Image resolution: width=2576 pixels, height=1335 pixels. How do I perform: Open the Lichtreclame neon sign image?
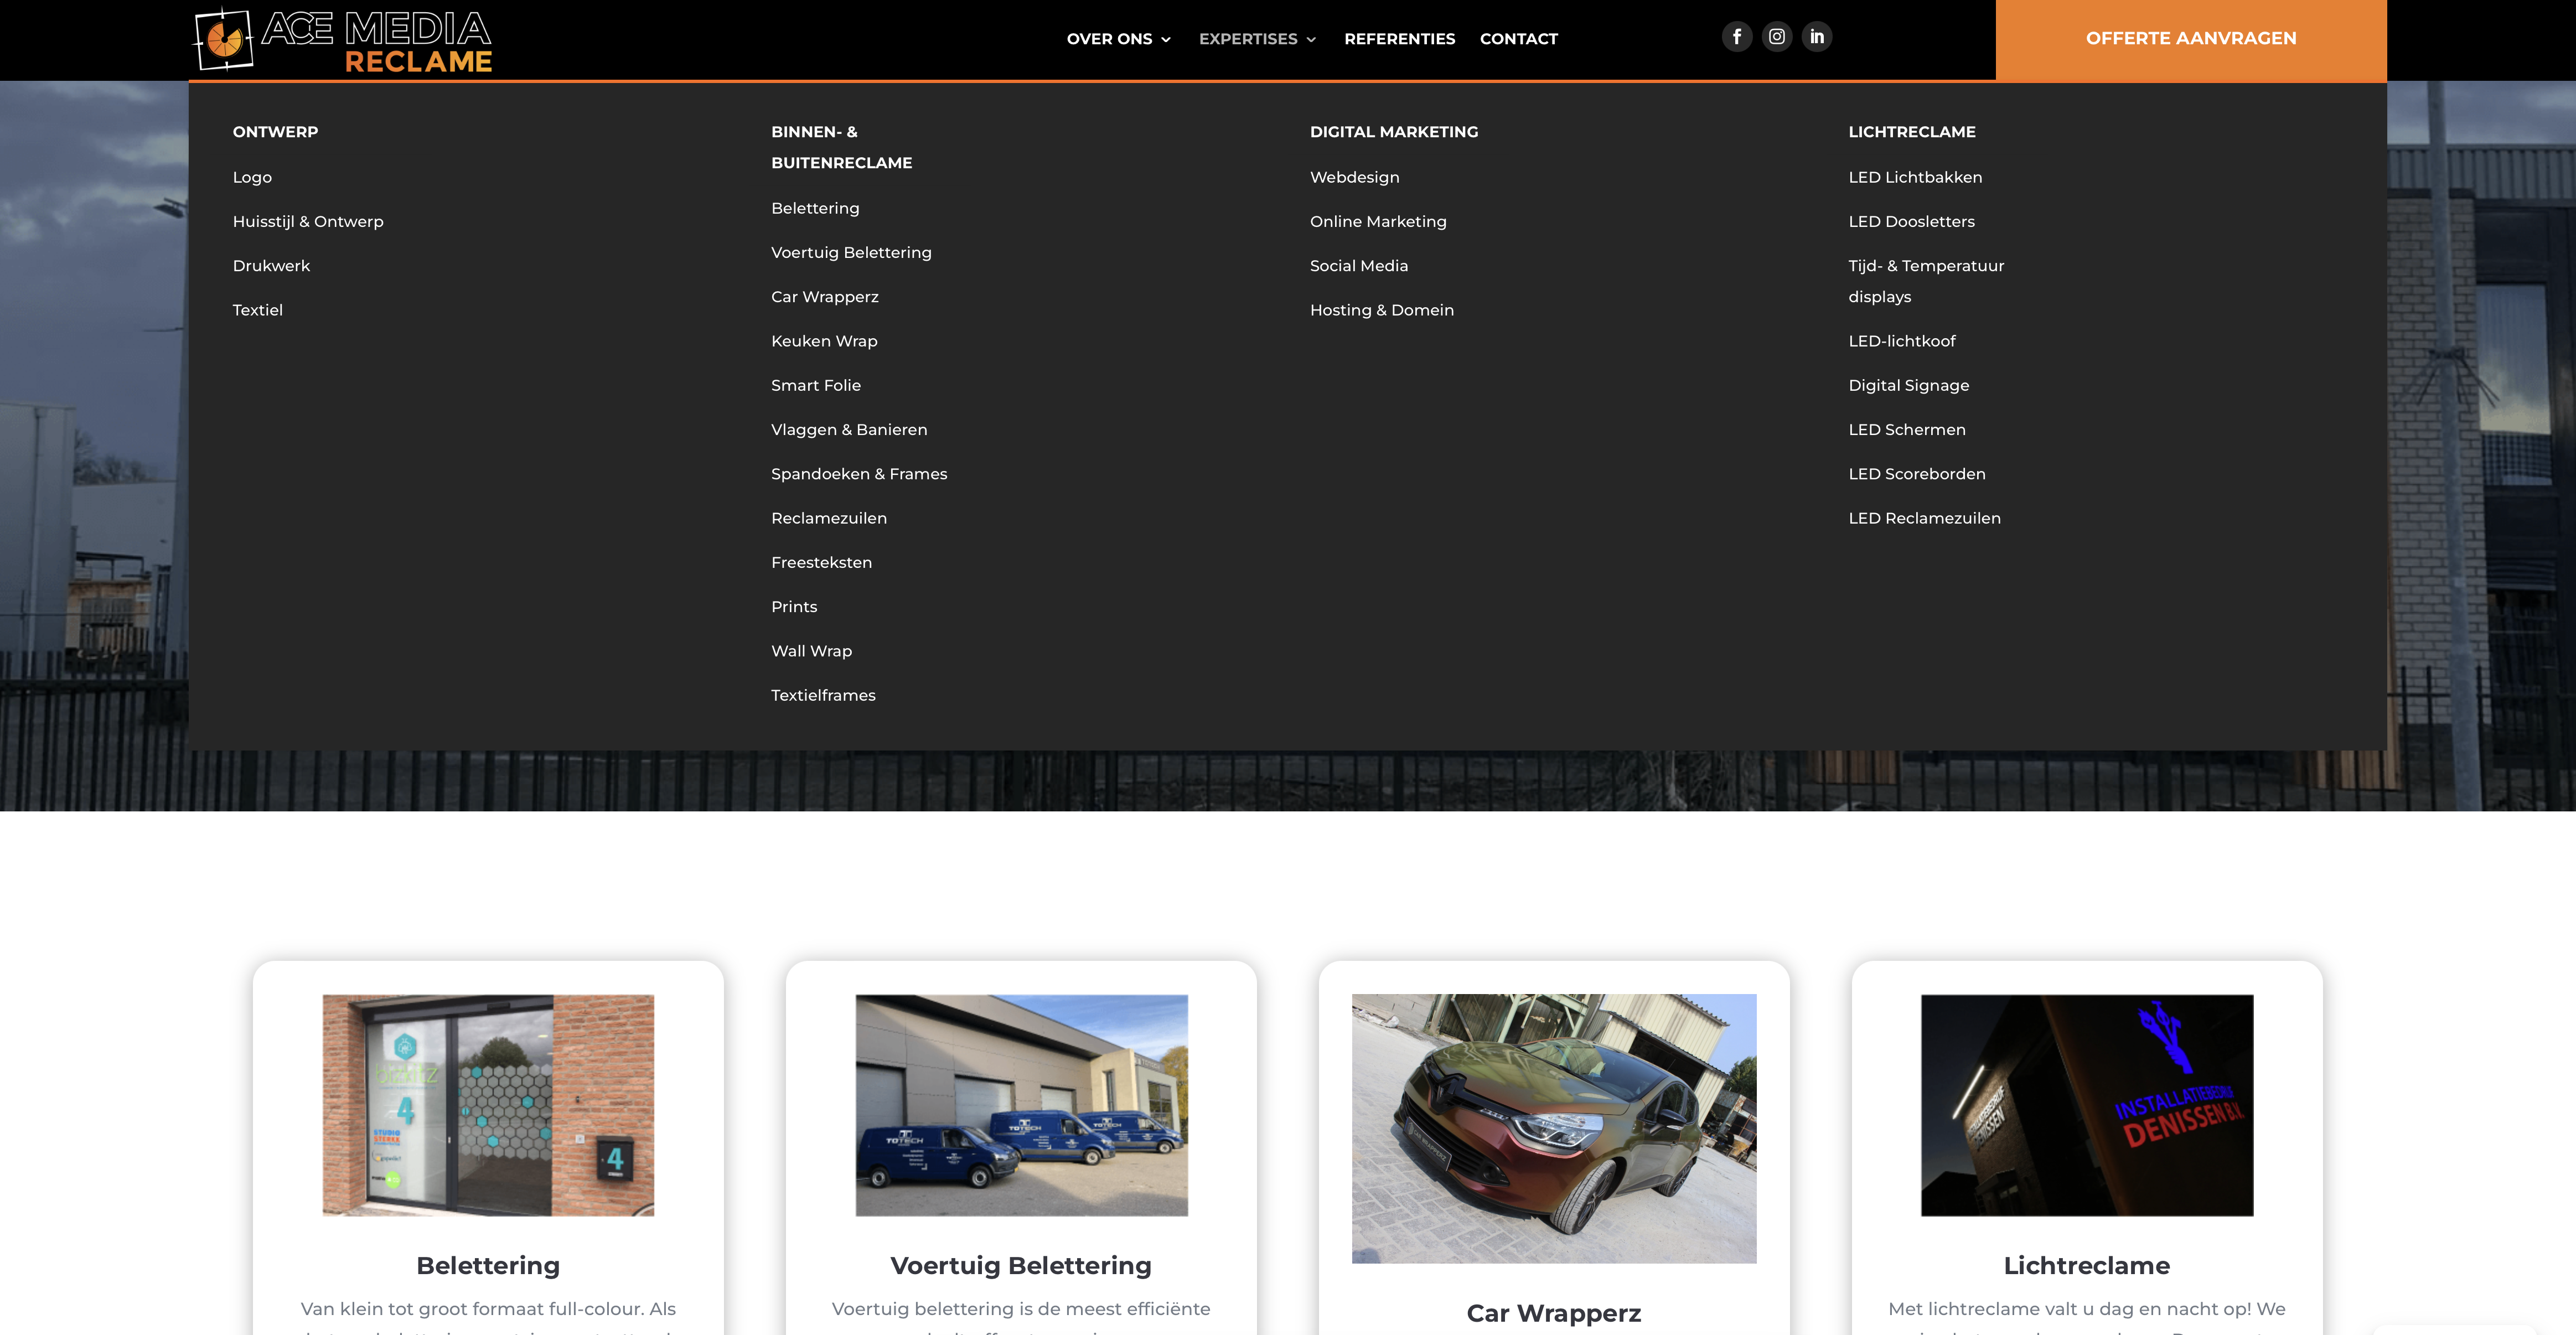point(2086,1105)
